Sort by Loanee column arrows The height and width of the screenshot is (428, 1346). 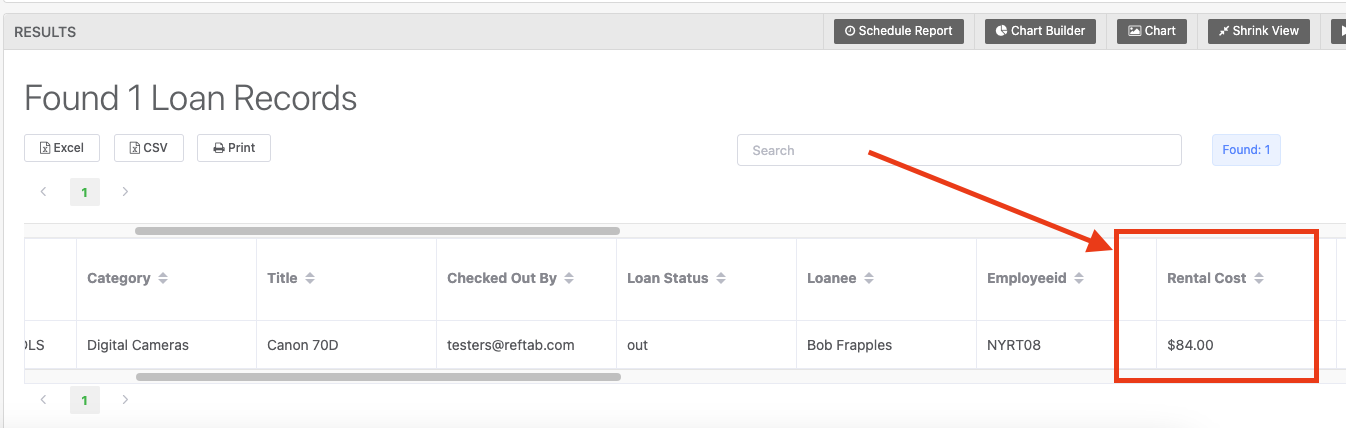pyautogui.click(x=869, y=278)
